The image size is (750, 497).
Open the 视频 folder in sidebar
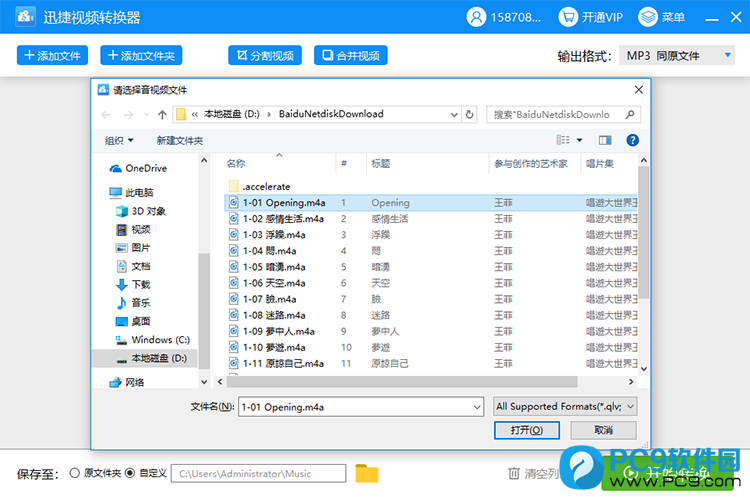pyautogui.click(x=133, y=230)
